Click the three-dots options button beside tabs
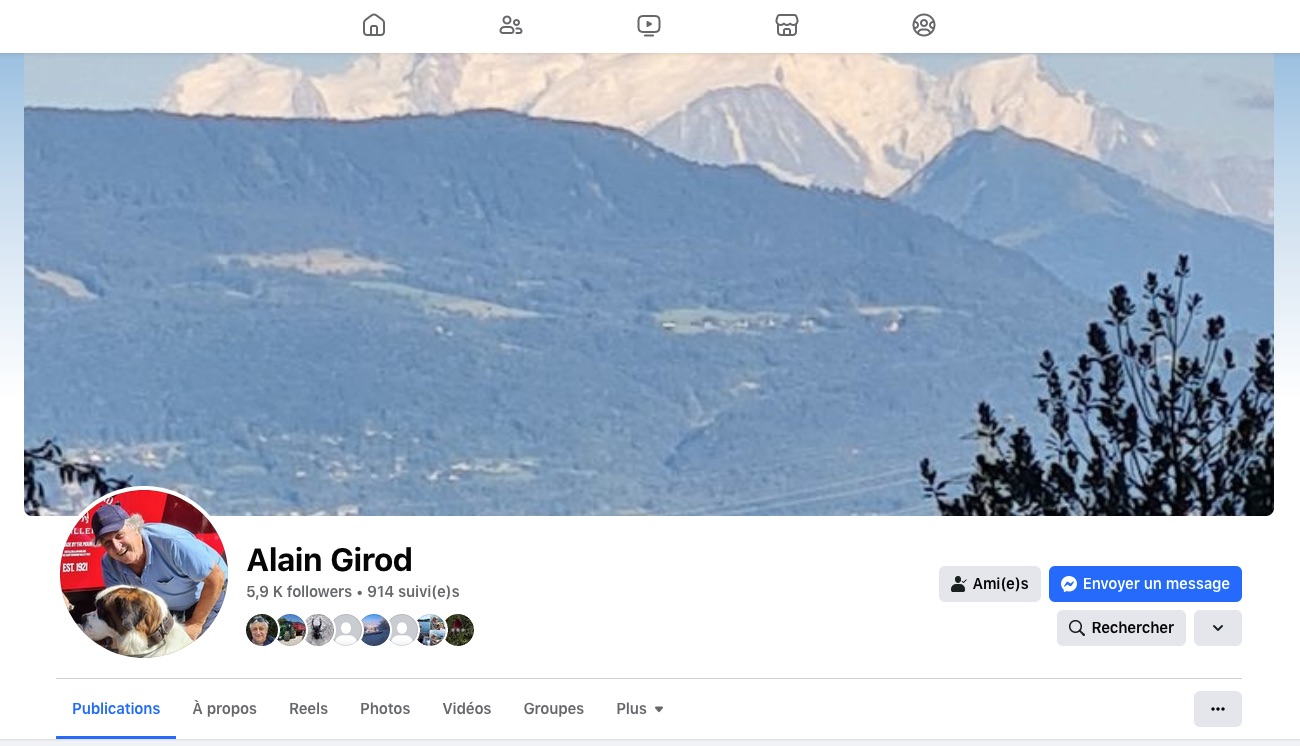 pyautogui.click(x=1218, y=709)
